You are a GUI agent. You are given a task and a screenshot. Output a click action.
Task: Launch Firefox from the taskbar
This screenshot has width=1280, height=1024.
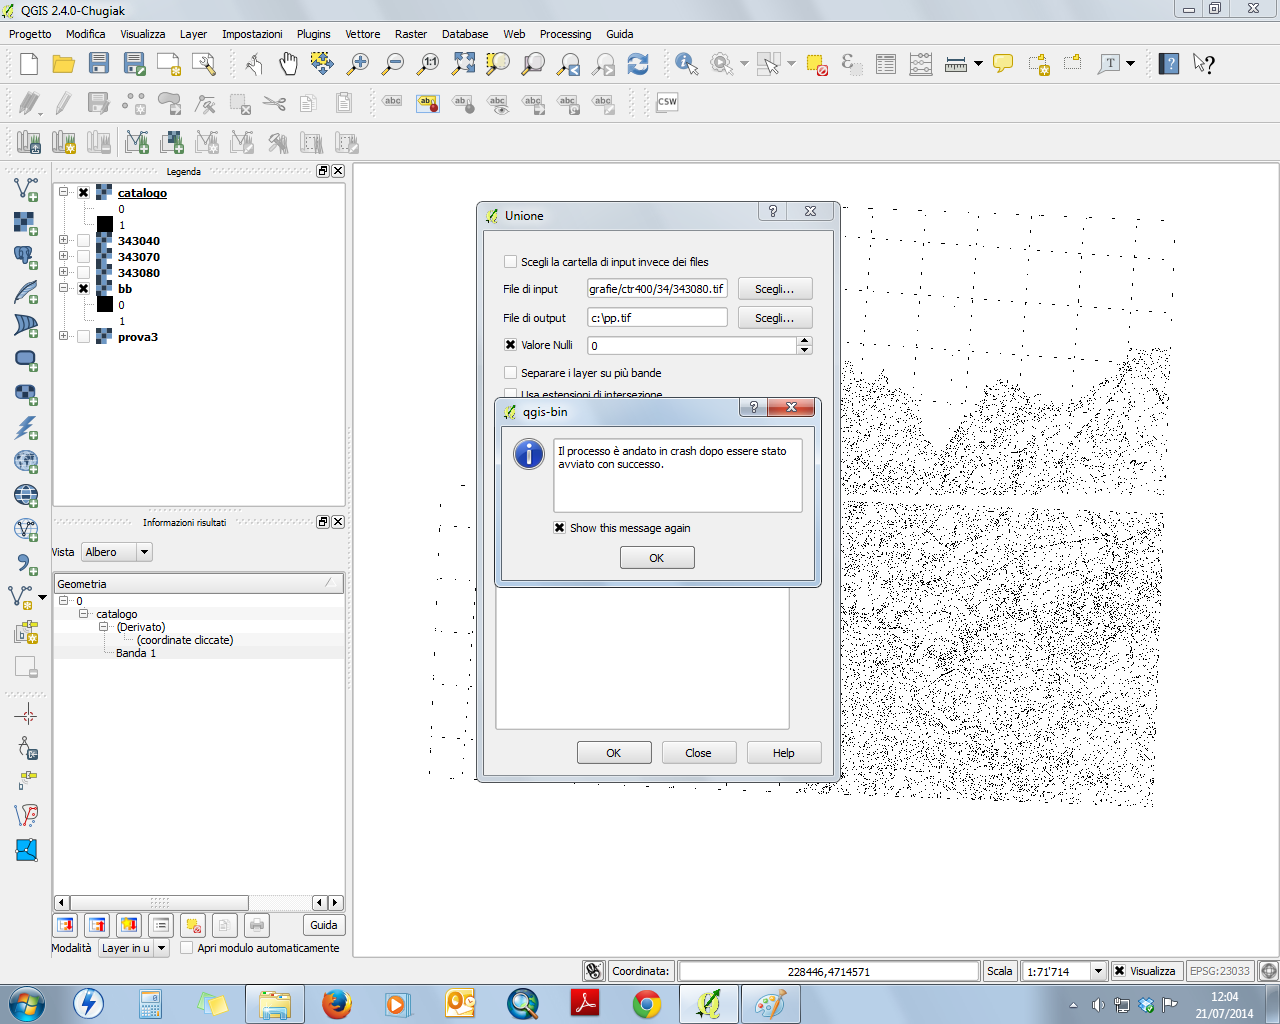(337, 1003)
